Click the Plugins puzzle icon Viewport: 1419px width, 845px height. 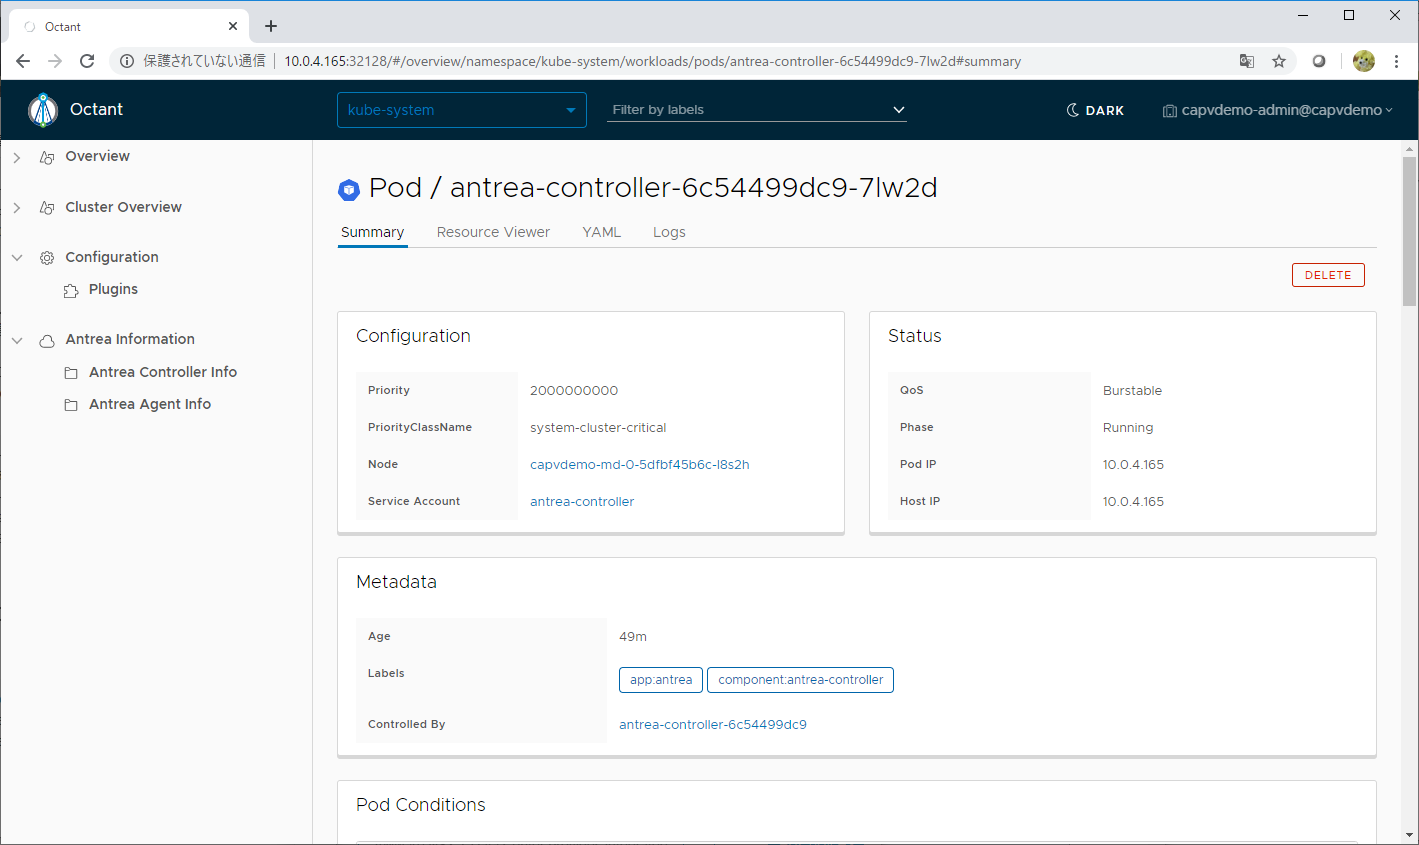click(x=71, y=290)
